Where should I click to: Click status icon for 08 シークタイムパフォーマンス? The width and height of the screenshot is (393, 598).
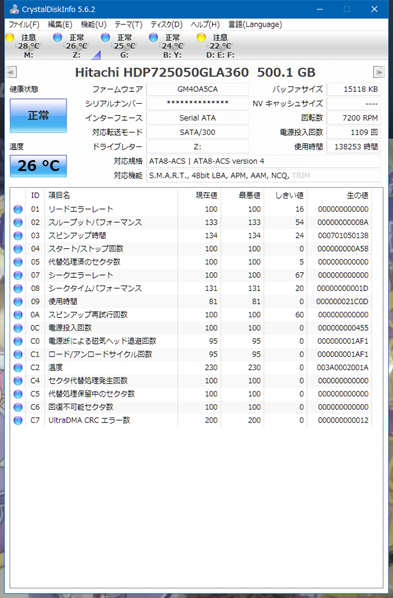tap(18, 288)
